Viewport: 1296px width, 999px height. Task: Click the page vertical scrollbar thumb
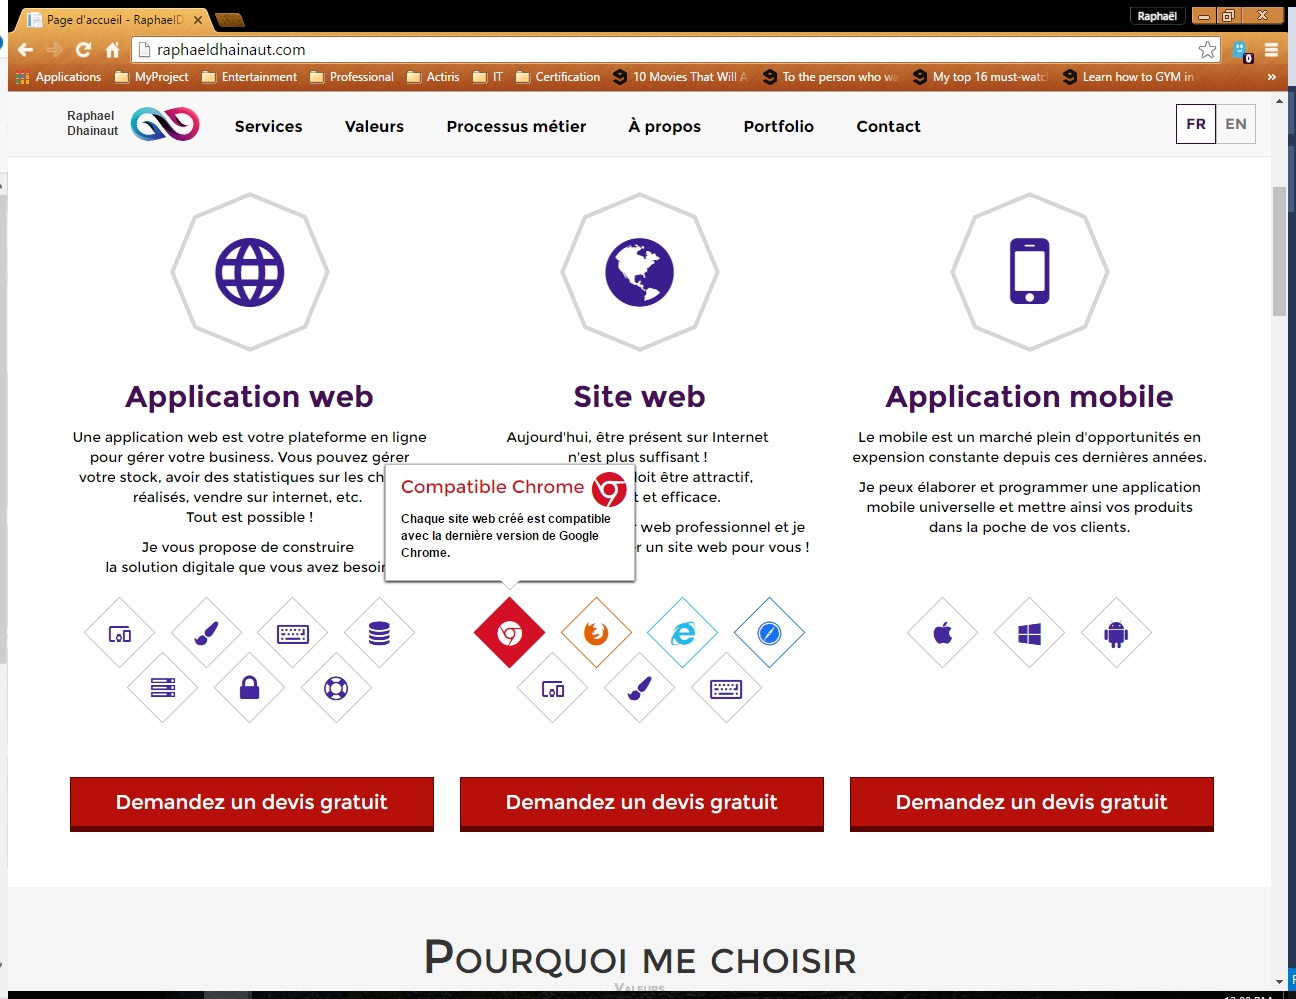coord(1279,251)
